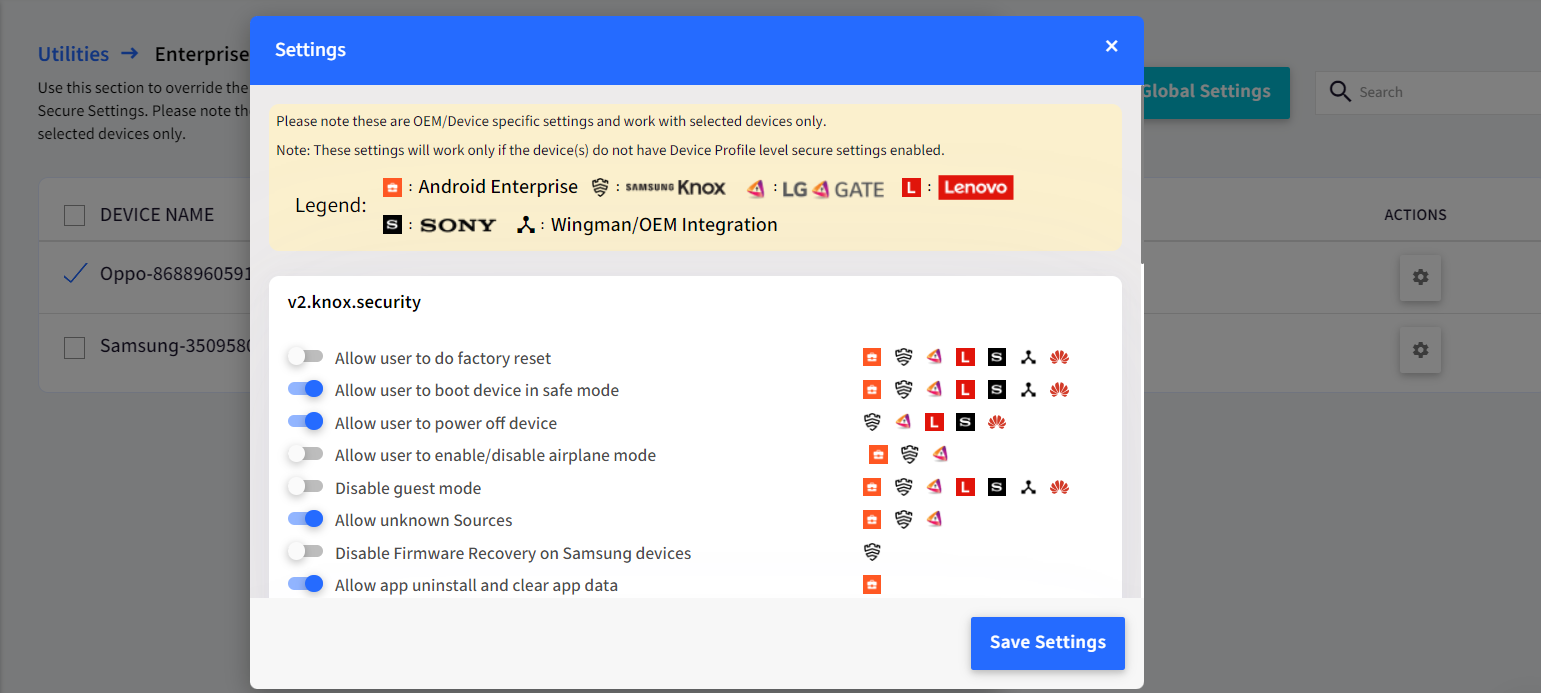Click the ACTIONS column header
The image size is (1541, 693).
(x=1415, y=215)
